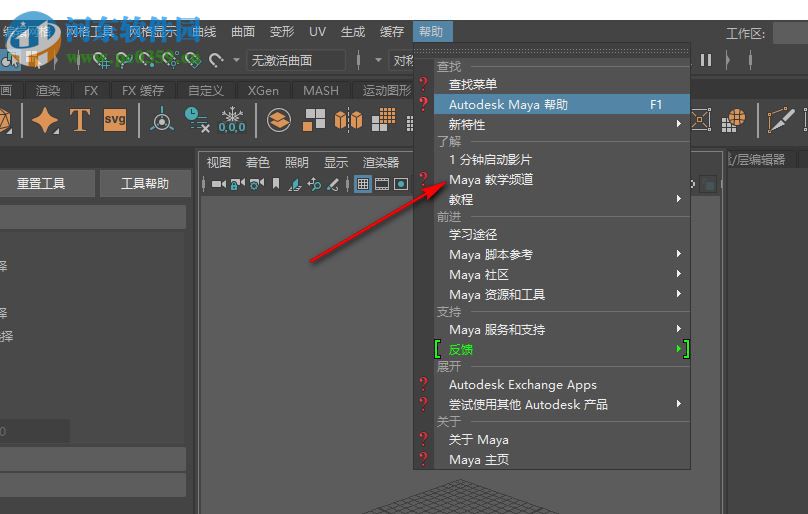The height and width of the screenshot is (514, 808).
Task: Expand the Maya 脚本参考 submenu
Action: pos(562,254)
